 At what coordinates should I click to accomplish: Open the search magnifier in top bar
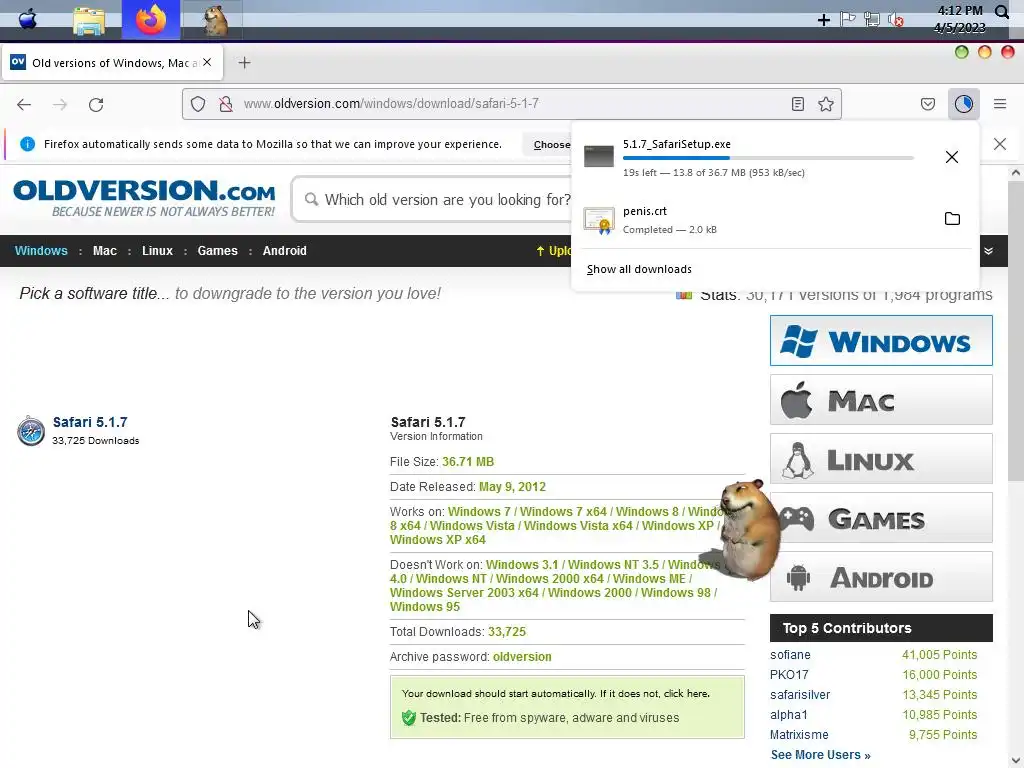click(x=1002, y=12)
